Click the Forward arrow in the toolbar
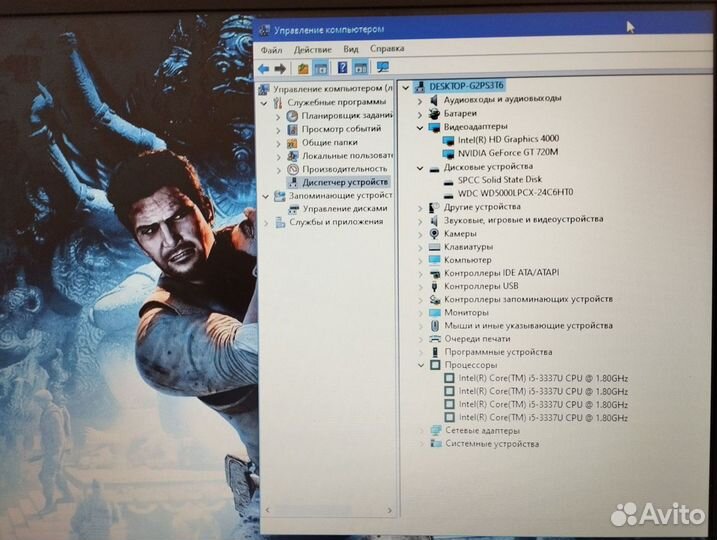 280,69
